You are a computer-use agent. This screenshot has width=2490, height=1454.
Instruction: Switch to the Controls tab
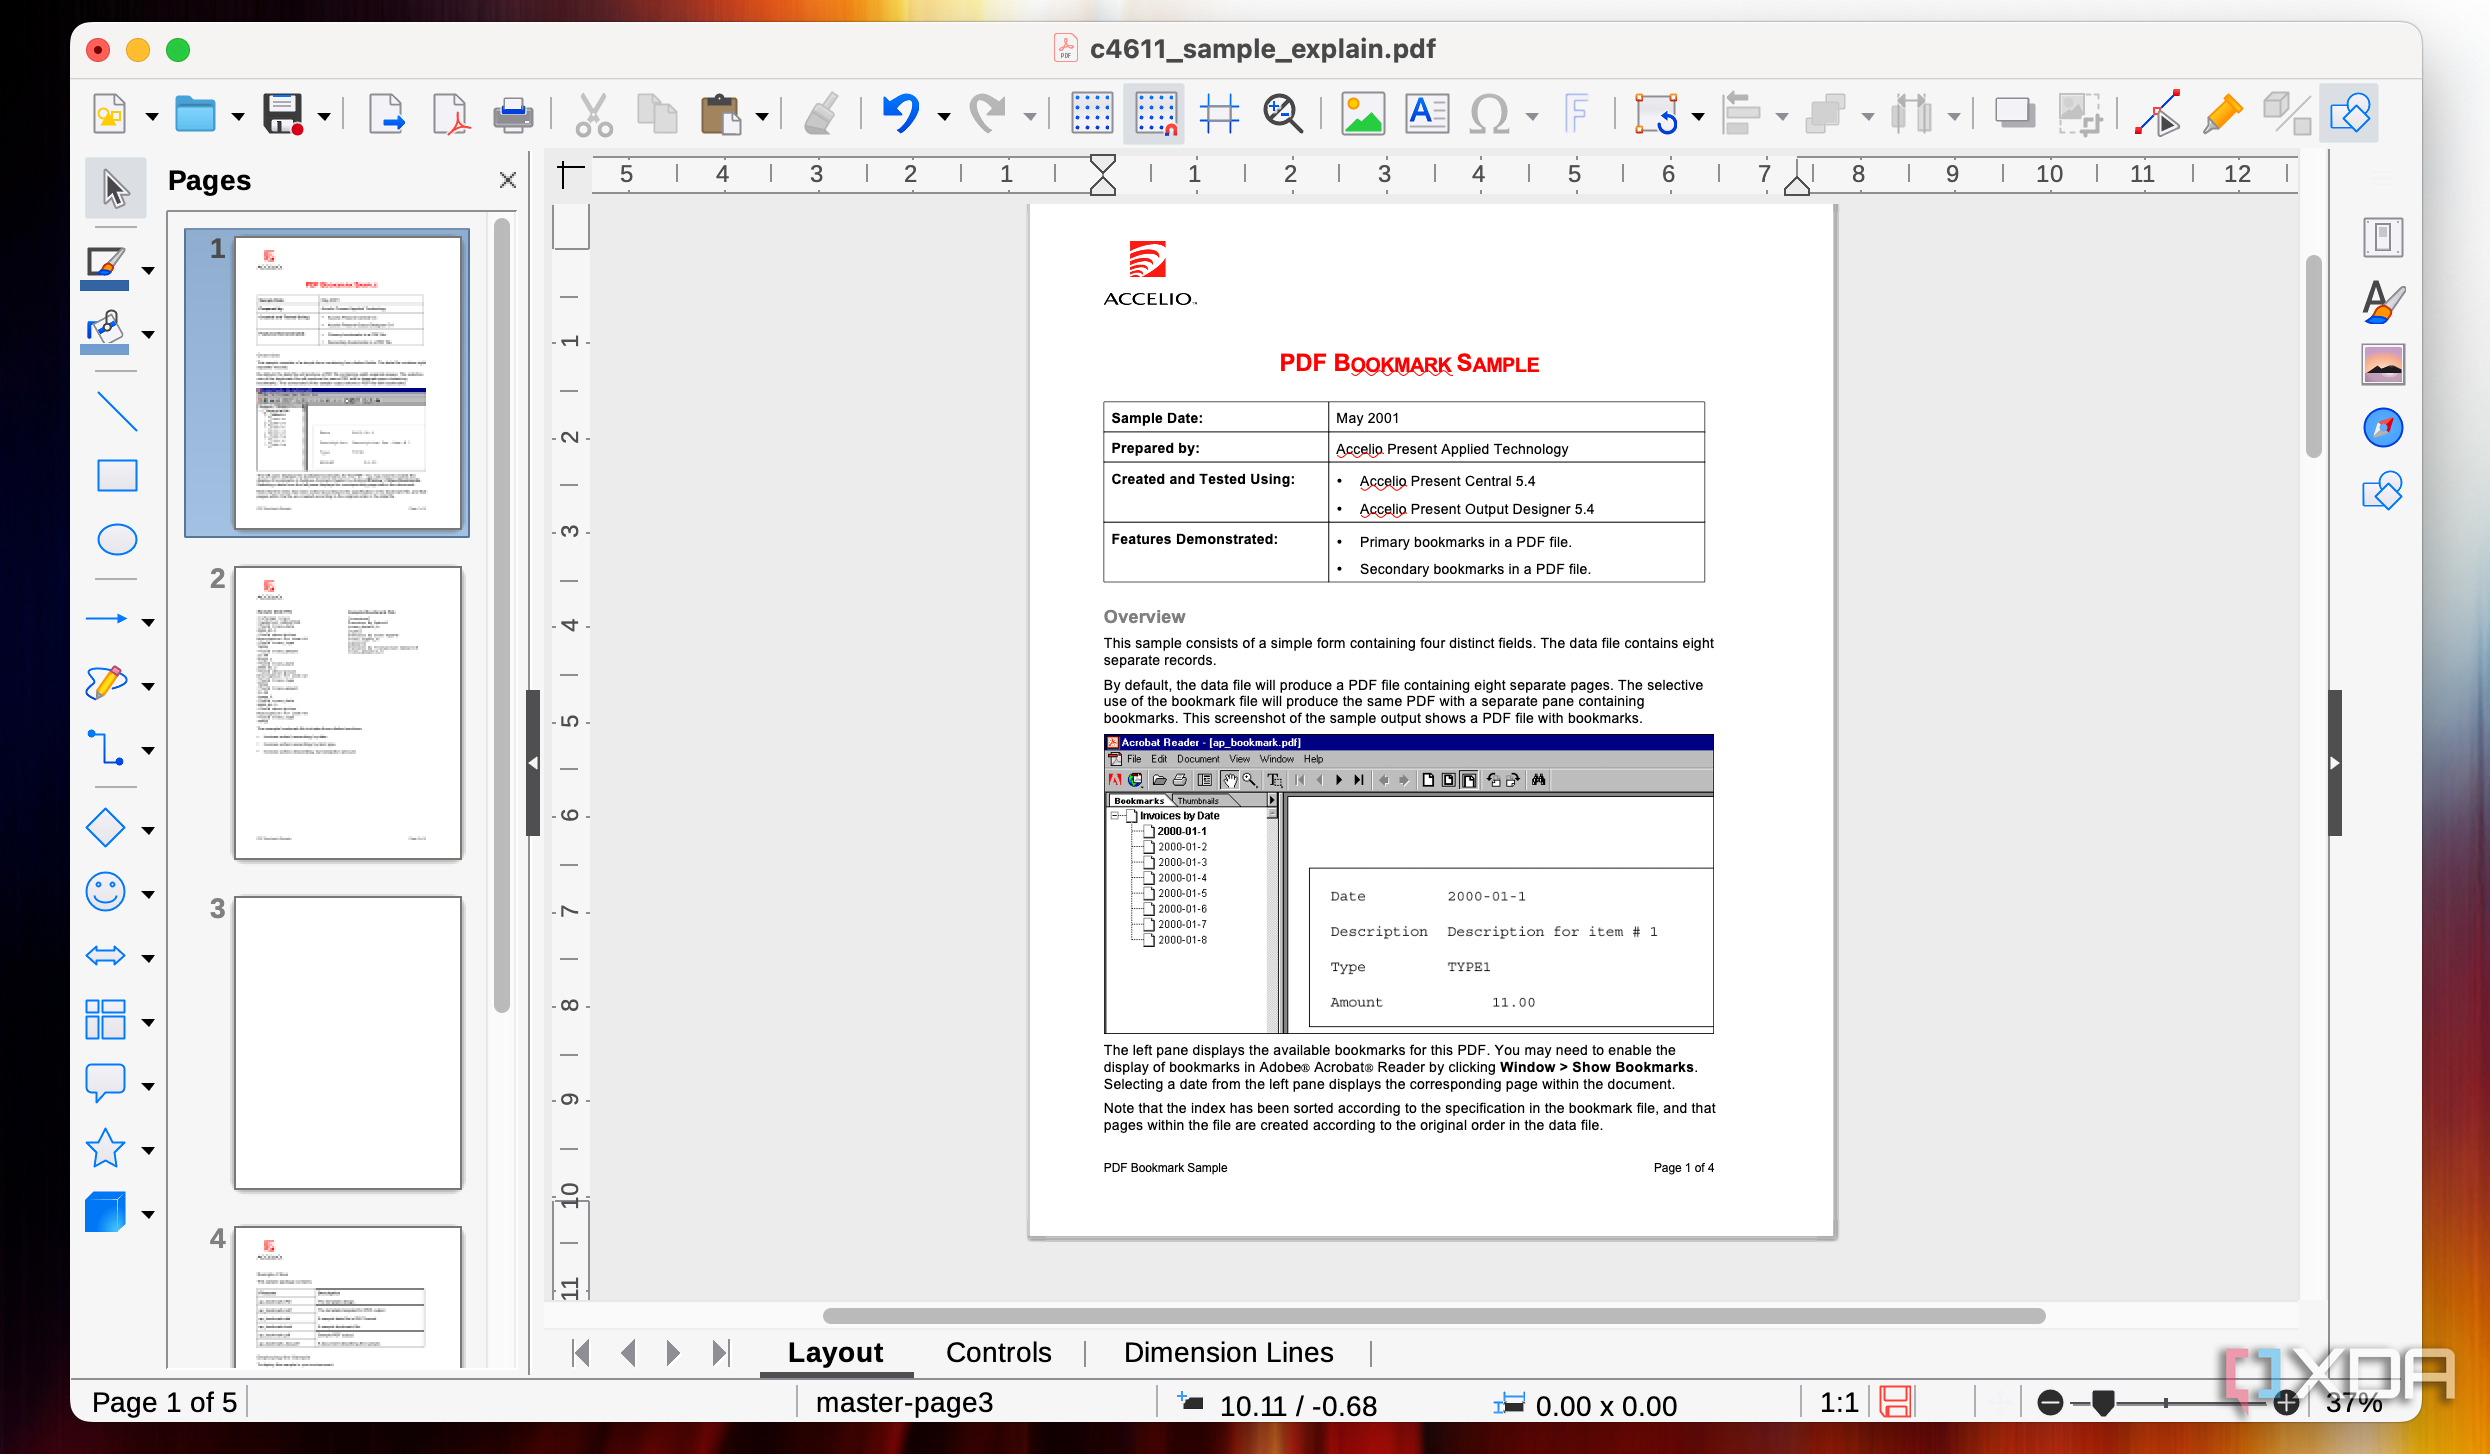[998, 1353]
